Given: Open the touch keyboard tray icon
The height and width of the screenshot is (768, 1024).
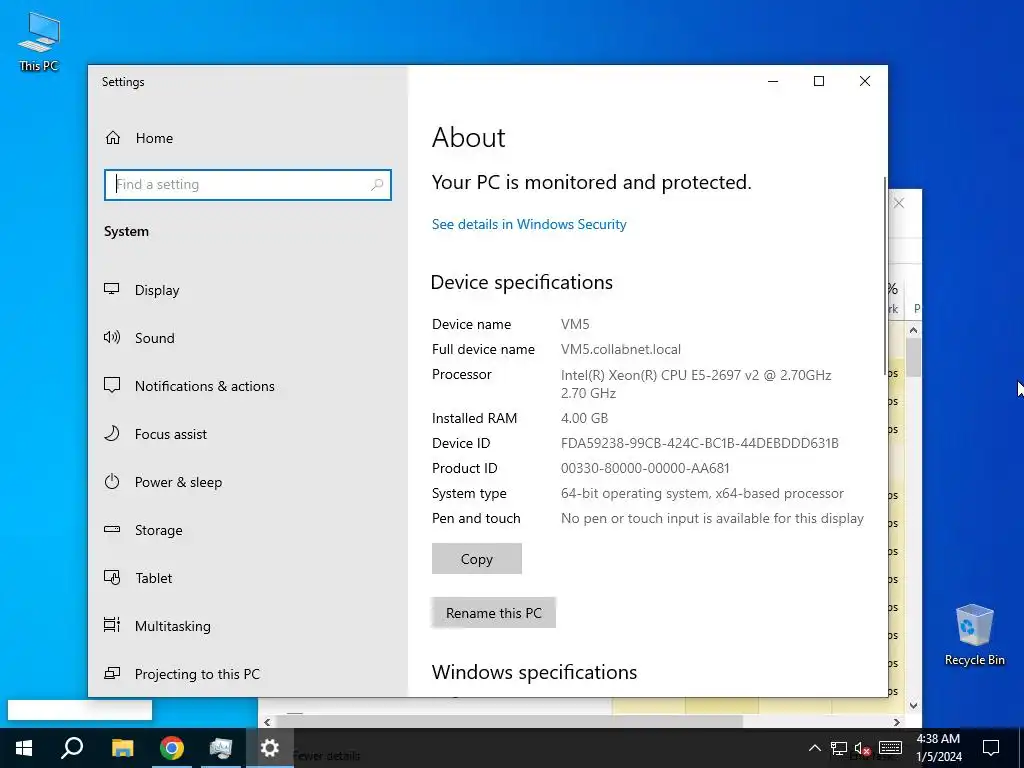Looking at the screenshot, I should tap(890, 748).
